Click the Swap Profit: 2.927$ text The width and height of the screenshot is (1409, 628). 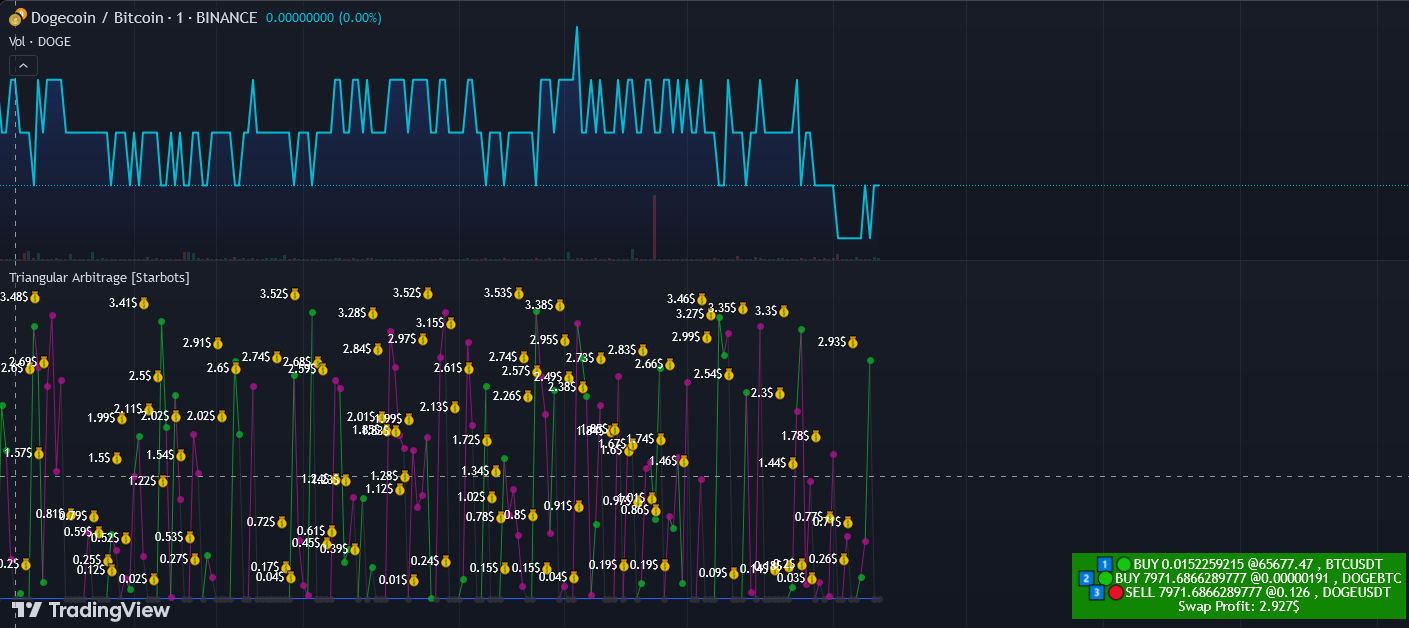(1238, 606)
